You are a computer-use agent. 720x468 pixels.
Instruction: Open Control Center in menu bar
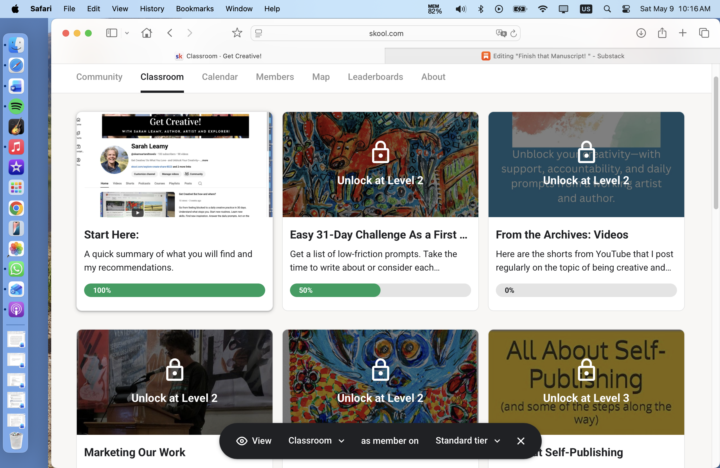tap(626, 9)
